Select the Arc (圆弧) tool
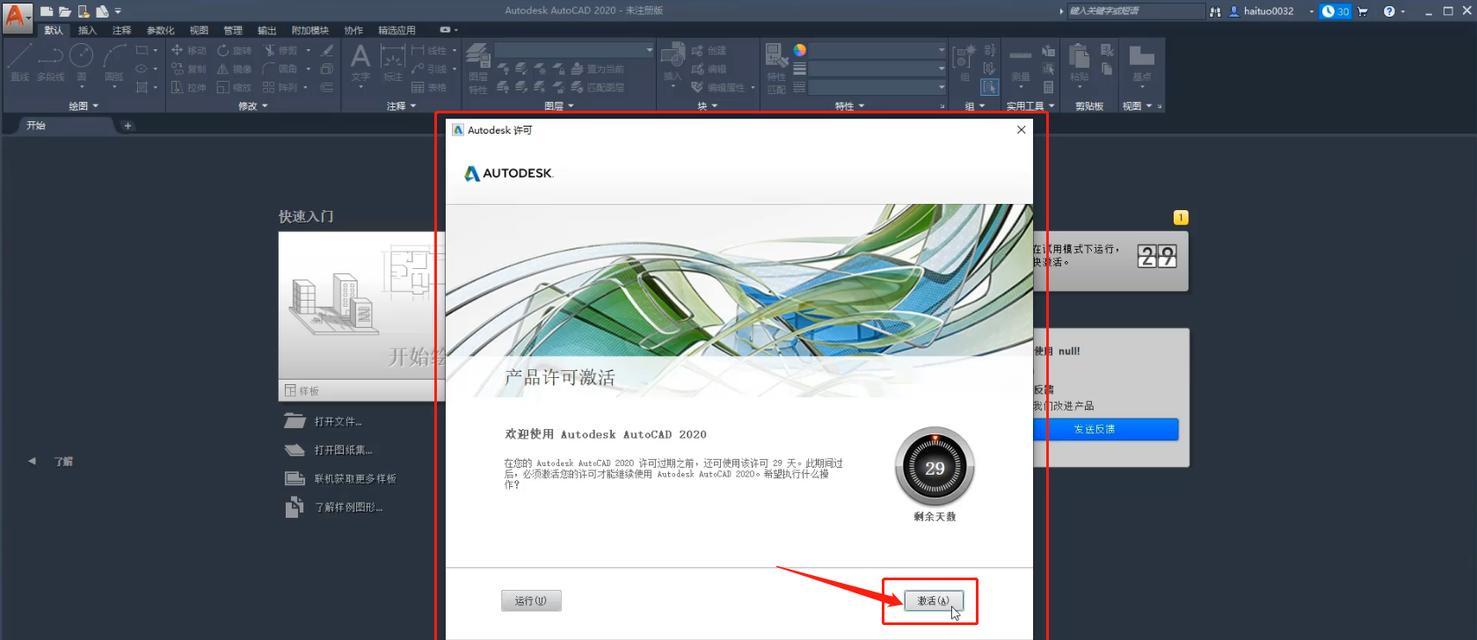 point(114,63)
